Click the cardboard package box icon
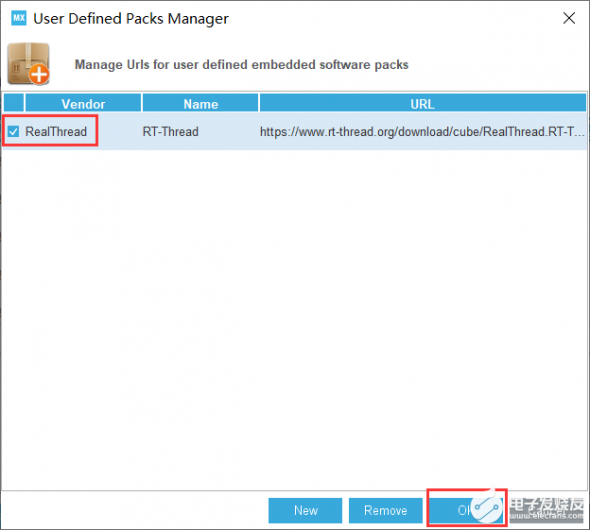Image resolution: width=590 pixels, height=530 pixels. point(28,63)
